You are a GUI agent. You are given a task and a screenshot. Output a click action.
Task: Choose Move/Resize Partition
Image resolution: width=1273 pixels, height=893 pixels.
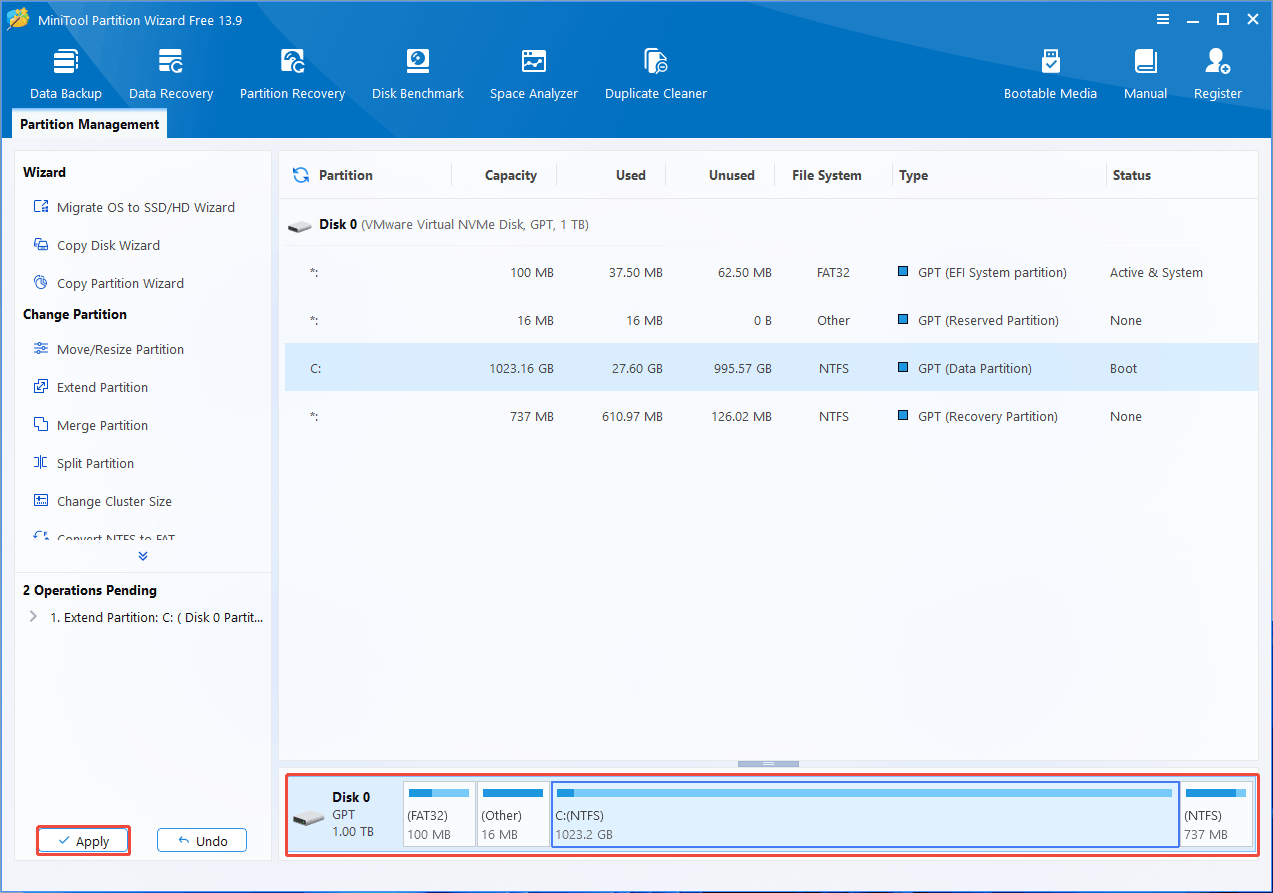click(108, 349)
